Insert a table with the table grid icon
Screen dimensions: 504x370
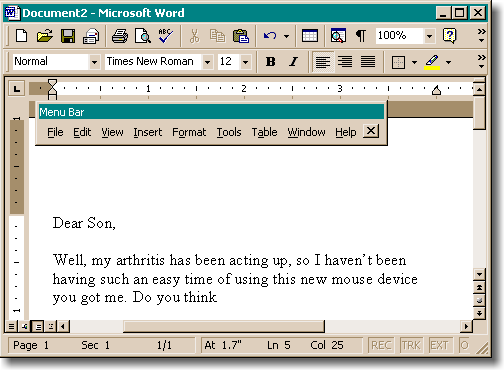(310, 36)
